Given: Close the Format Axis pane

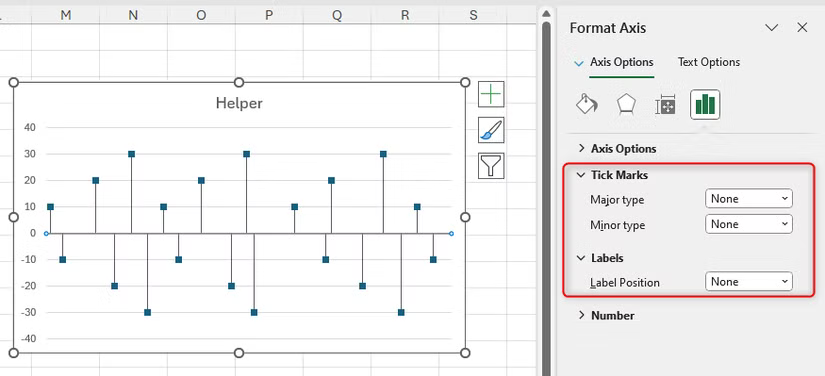Looking at the screenshot, I should tap(802, 28).
